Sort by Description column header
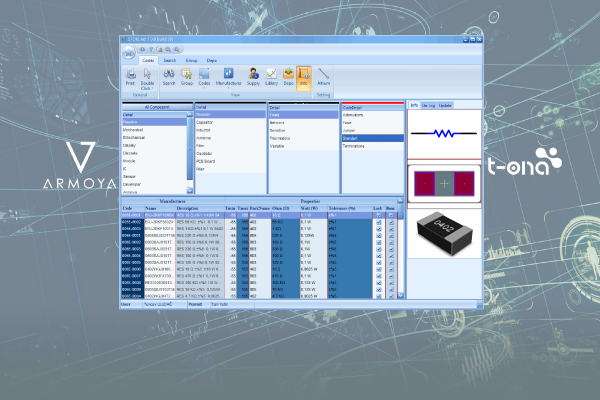This screenshot has height=400, width=600. pyautogui.click(x=200, y=208)
